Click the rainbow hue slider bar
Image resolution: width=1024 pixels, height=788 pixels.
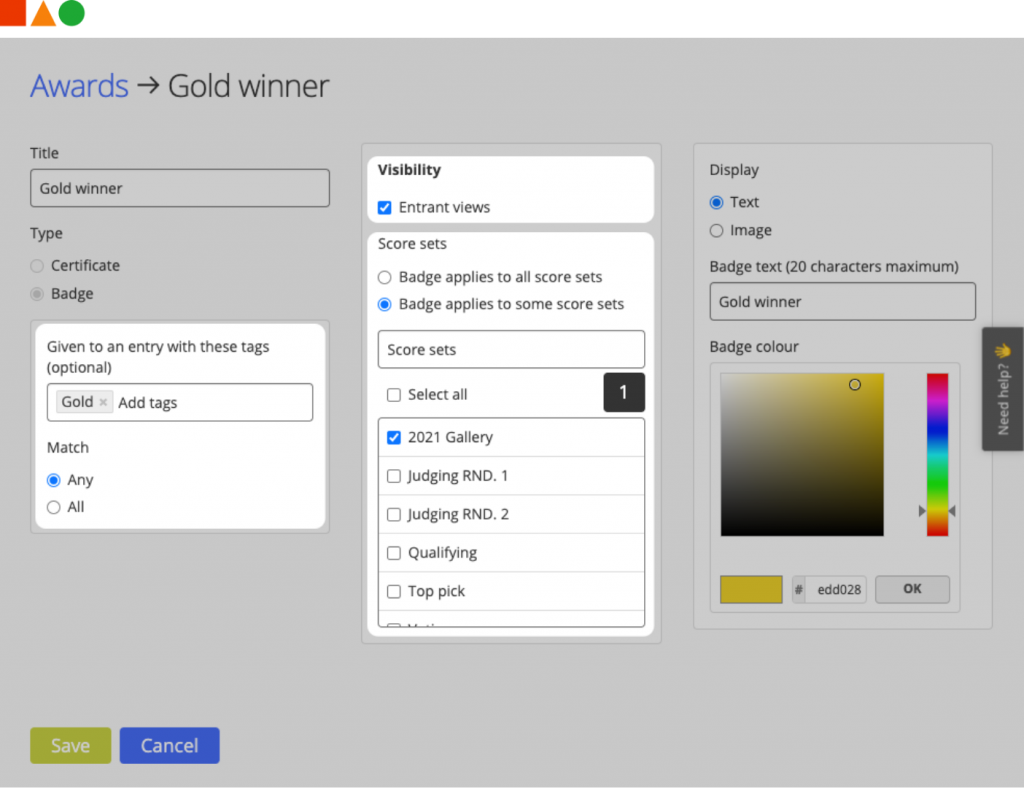tap(937, 454)
